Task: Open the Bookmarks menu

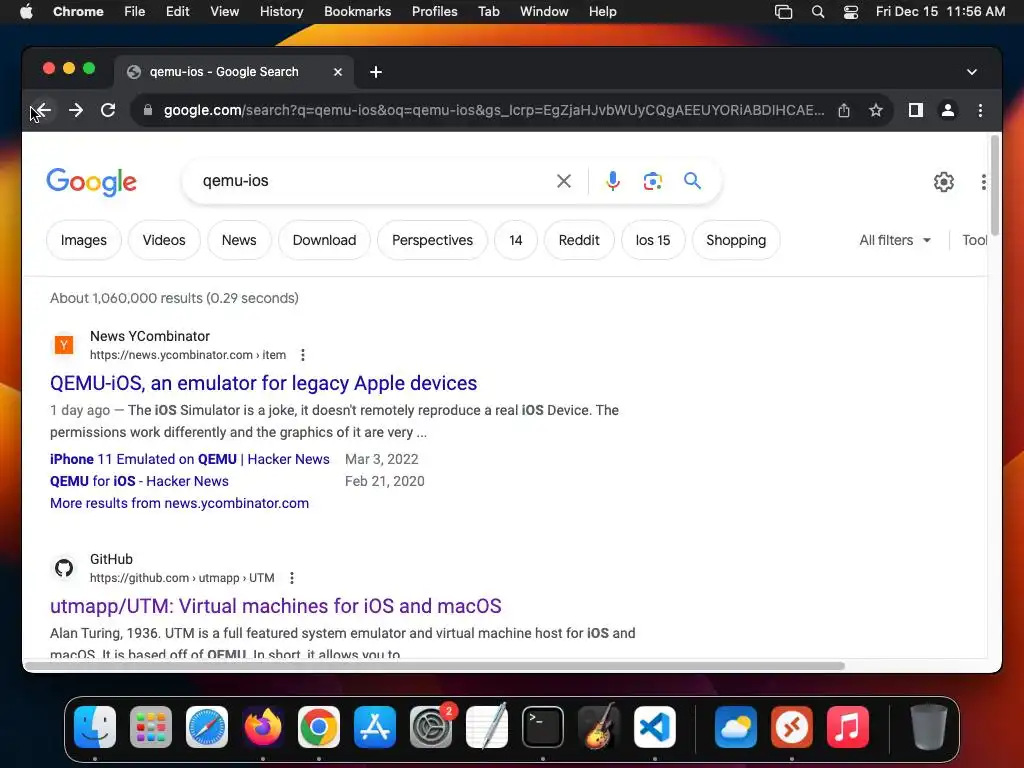Action: (x=357, y=11)
